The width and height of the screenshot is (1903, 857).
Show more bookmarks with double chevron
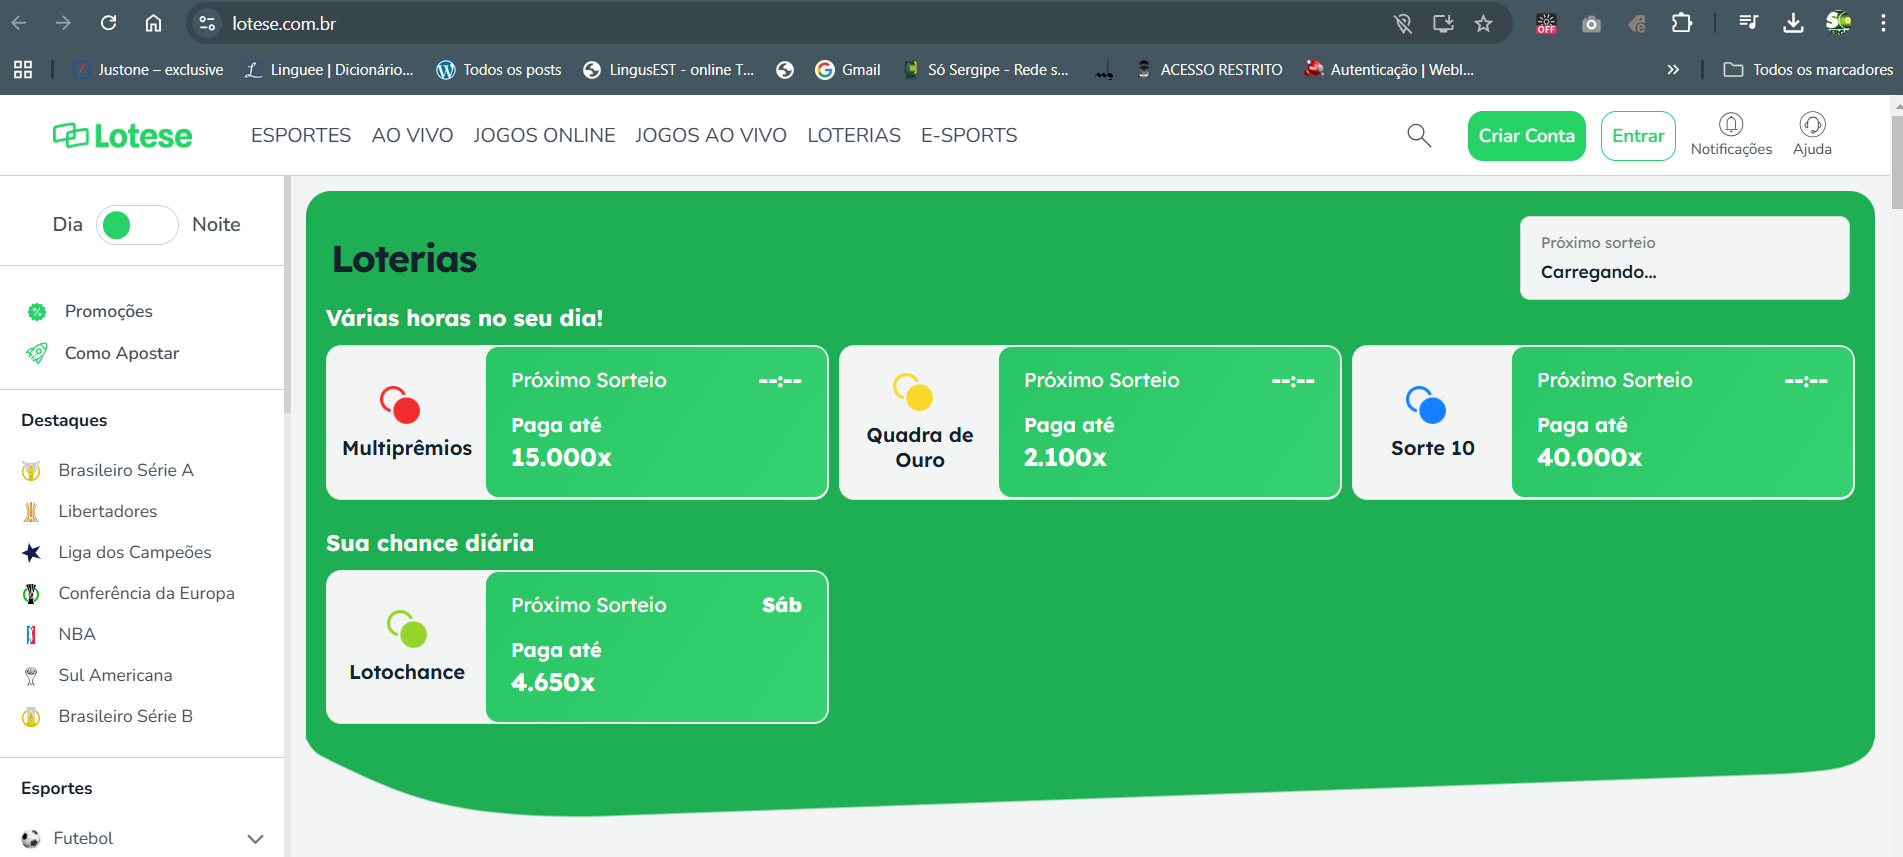[x=1673, y=69]
